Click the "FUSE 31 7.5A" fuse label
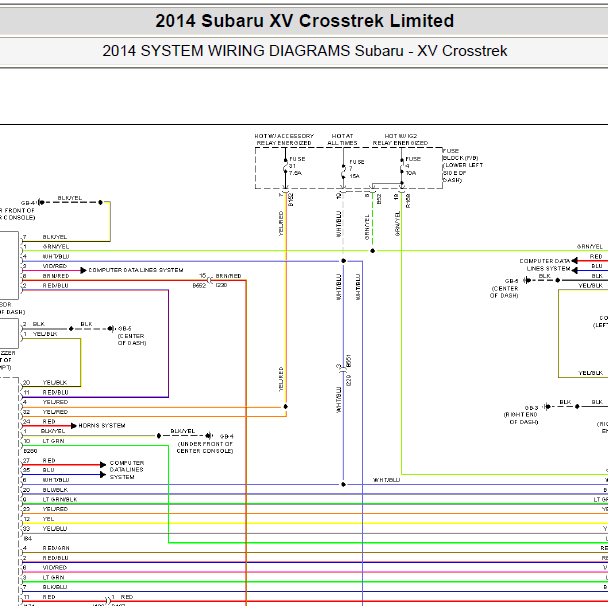The height and width of the screenshot is (606, 608). click(x=297, y=166)
